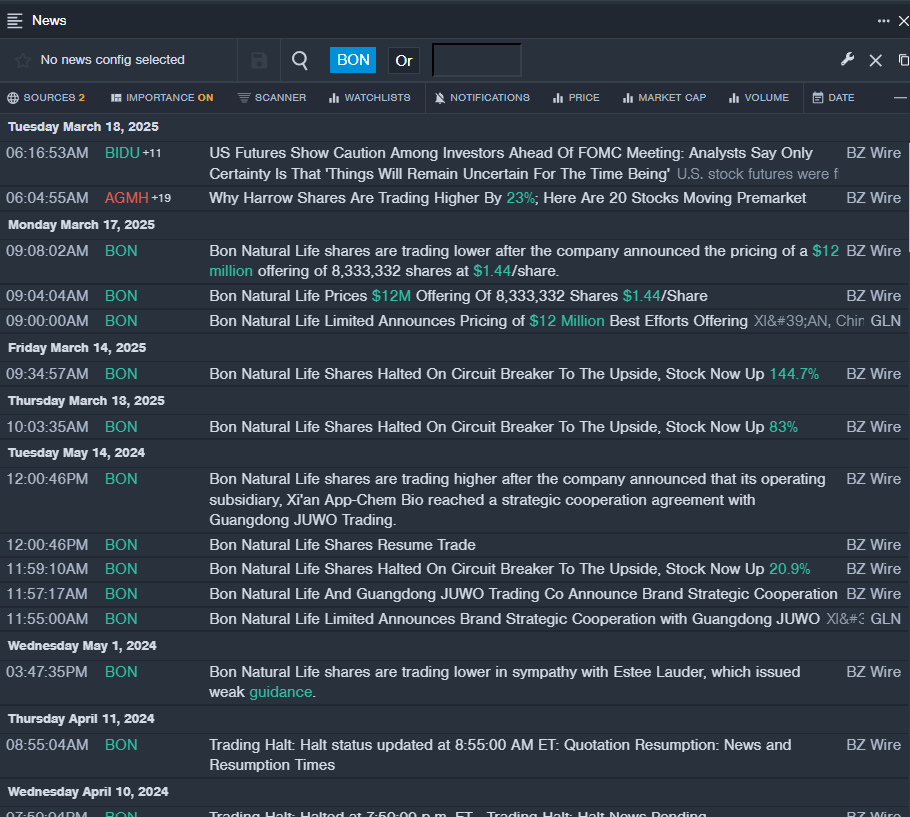This screenshot has width=910, height=817.
Task: Open the Watchlists filter dropdown
Action: 368,98
